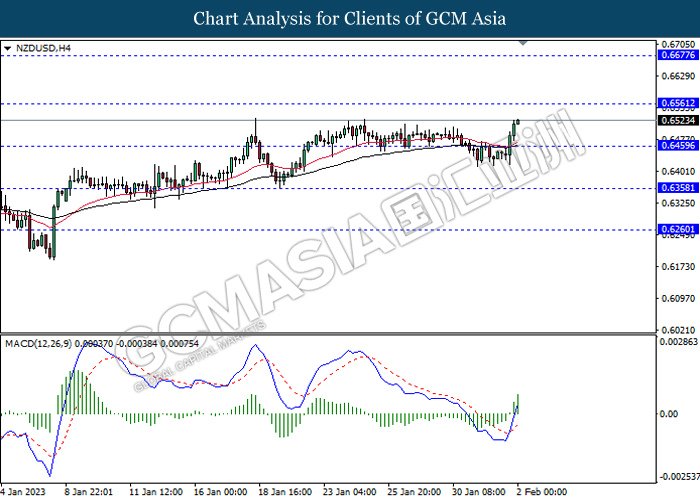Click the NZDUSD,H4 chart label
Viewport: 700px width, 500px height.
[43, 48]
